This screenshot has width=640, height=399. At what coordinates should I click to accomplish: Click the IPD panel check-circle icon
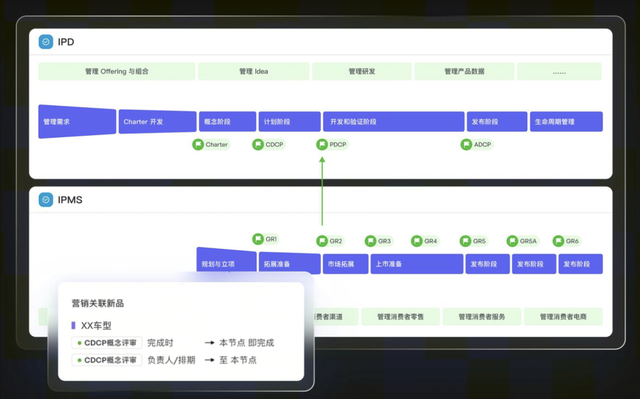(46, 42)
